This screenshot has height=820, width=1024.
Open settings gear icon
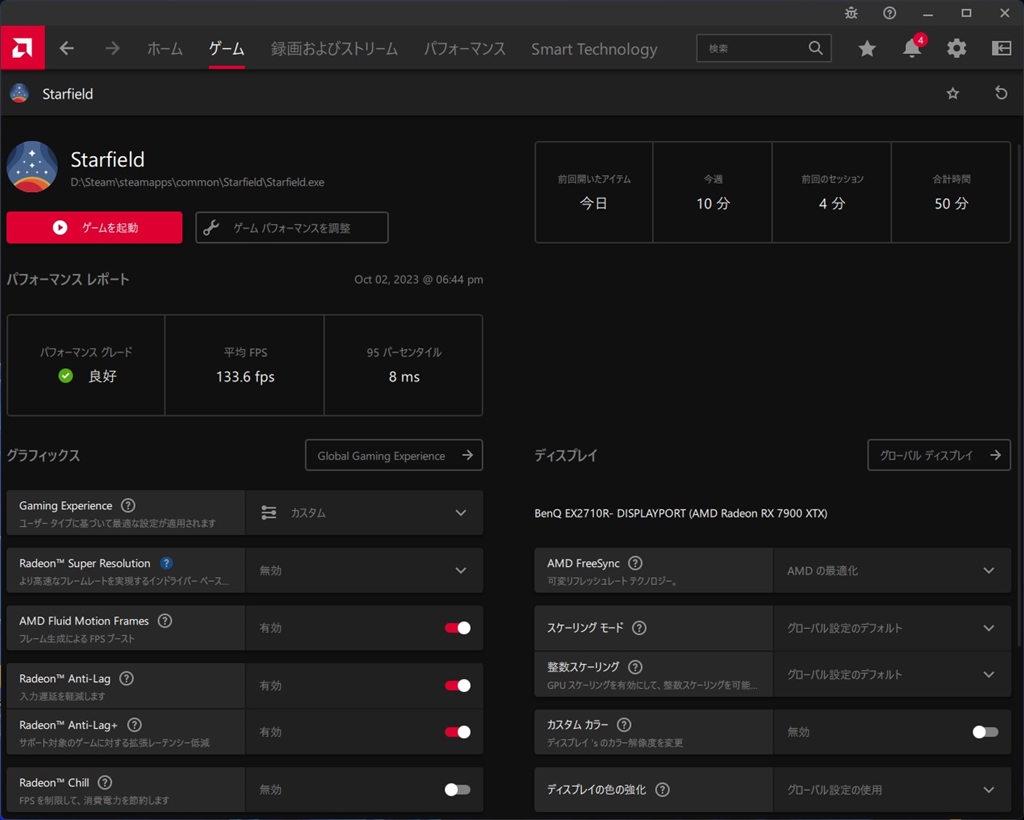[x=957, y=48]
